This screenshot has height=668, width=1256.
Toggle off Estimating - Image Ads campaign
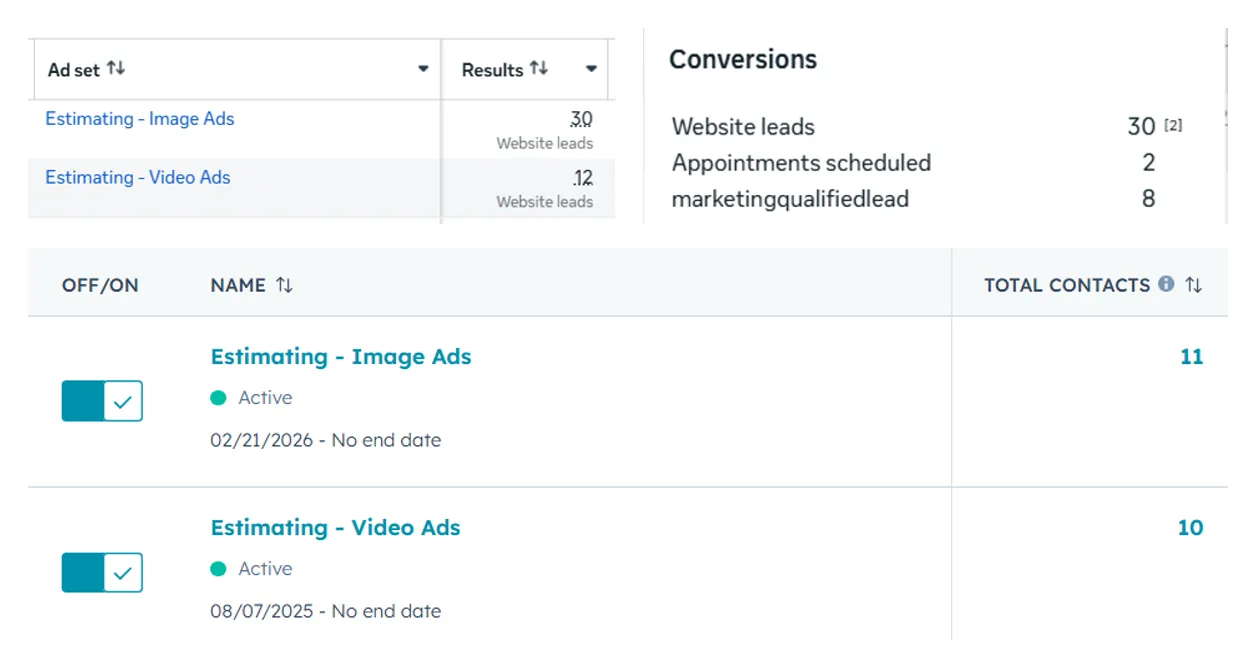tap(102, 401)
